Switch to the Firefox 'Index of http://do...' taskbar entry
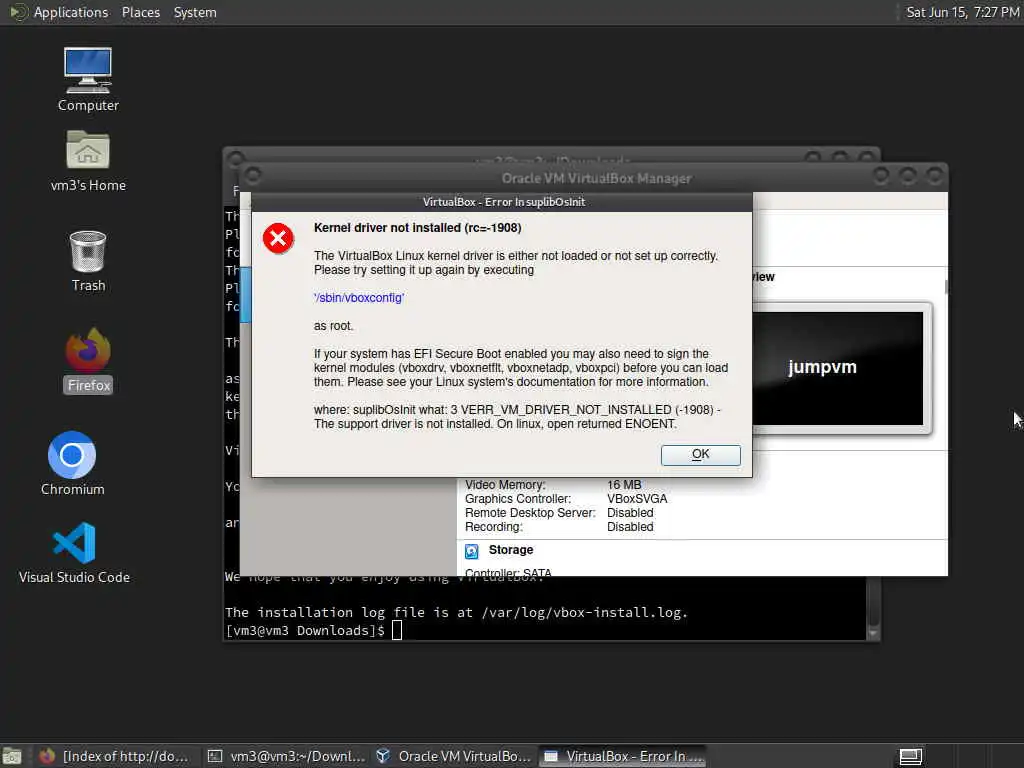1024x768 pixels. coord(114,756)
